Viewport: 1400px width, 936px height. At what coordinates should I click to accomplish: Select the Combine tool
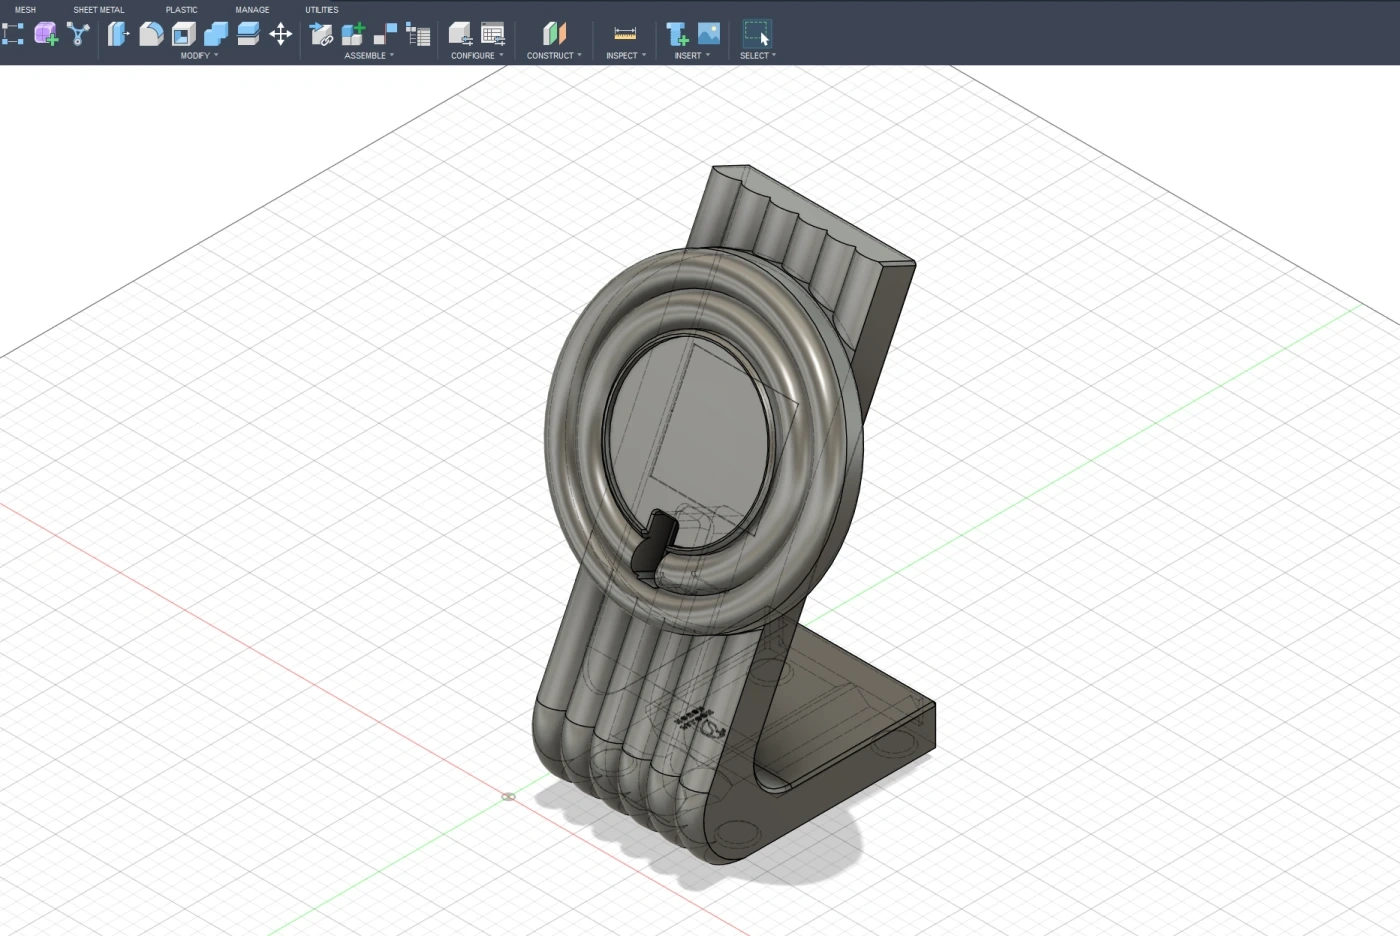click(216, 34)
